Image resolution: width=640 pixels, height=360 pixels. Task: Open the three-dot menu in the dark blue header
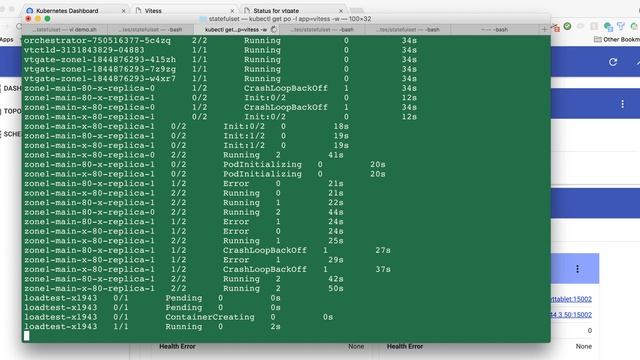(622, 104)
